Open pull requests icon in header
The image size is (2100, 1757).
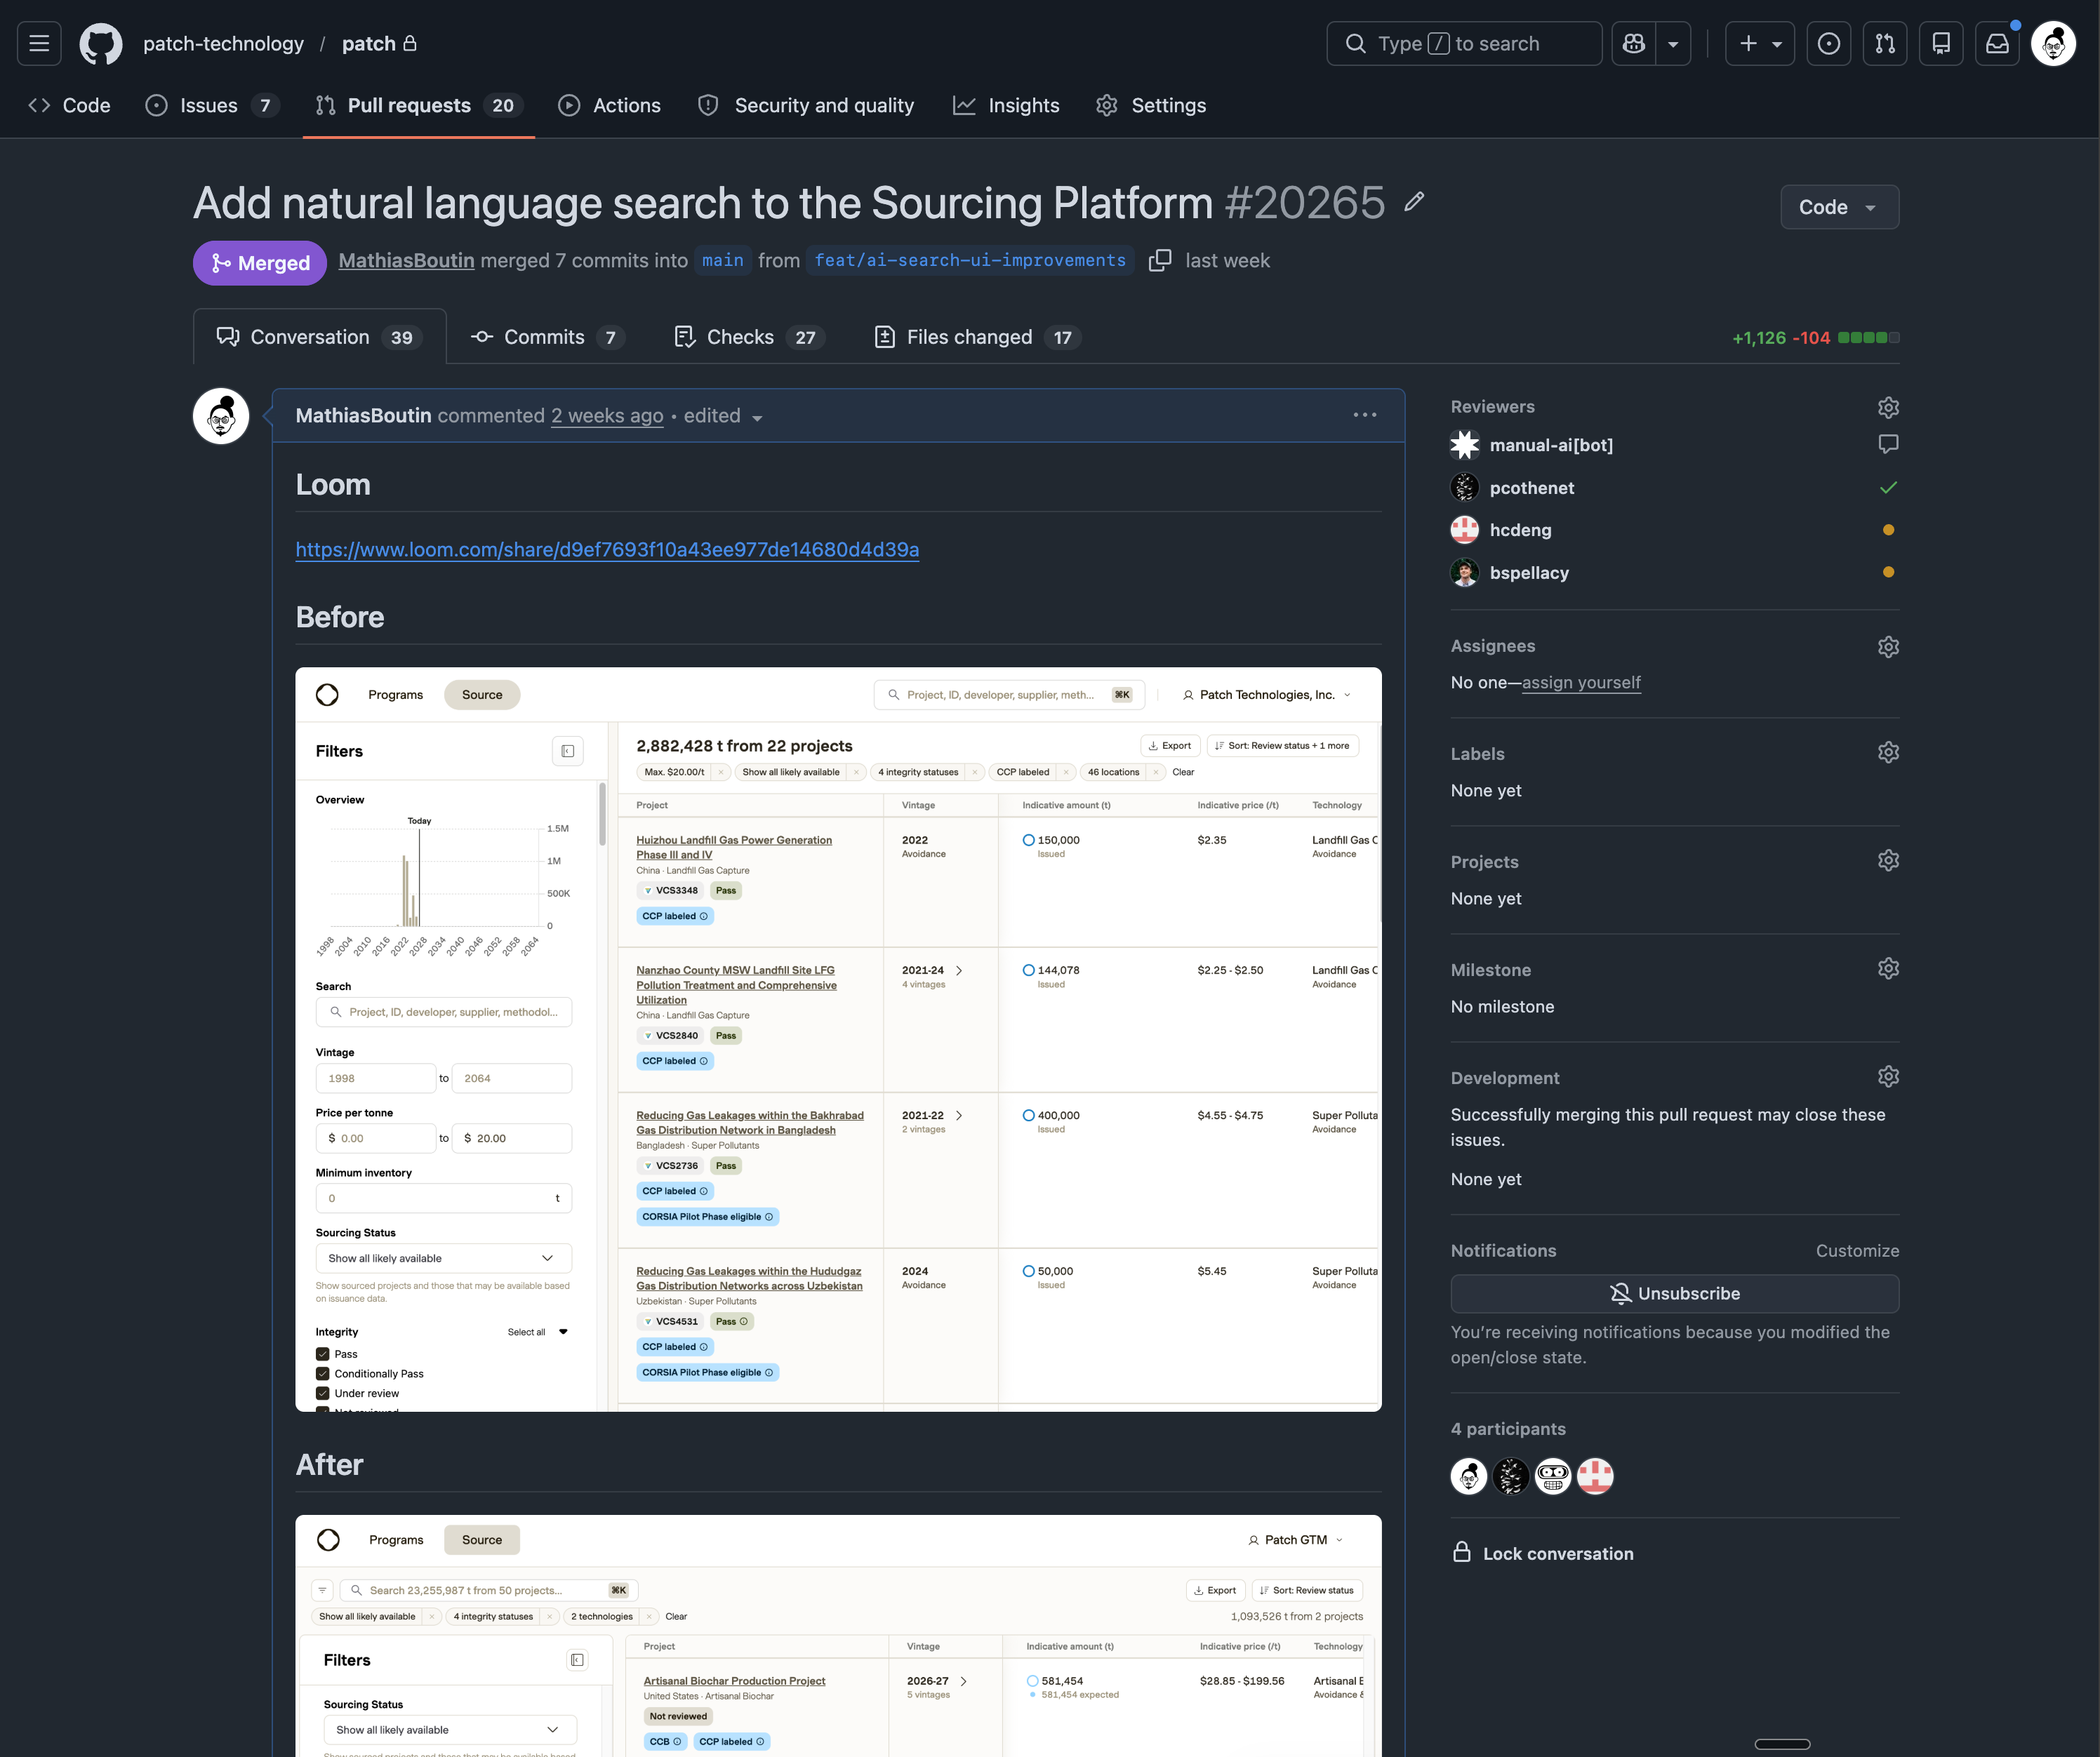point(1885,44)
